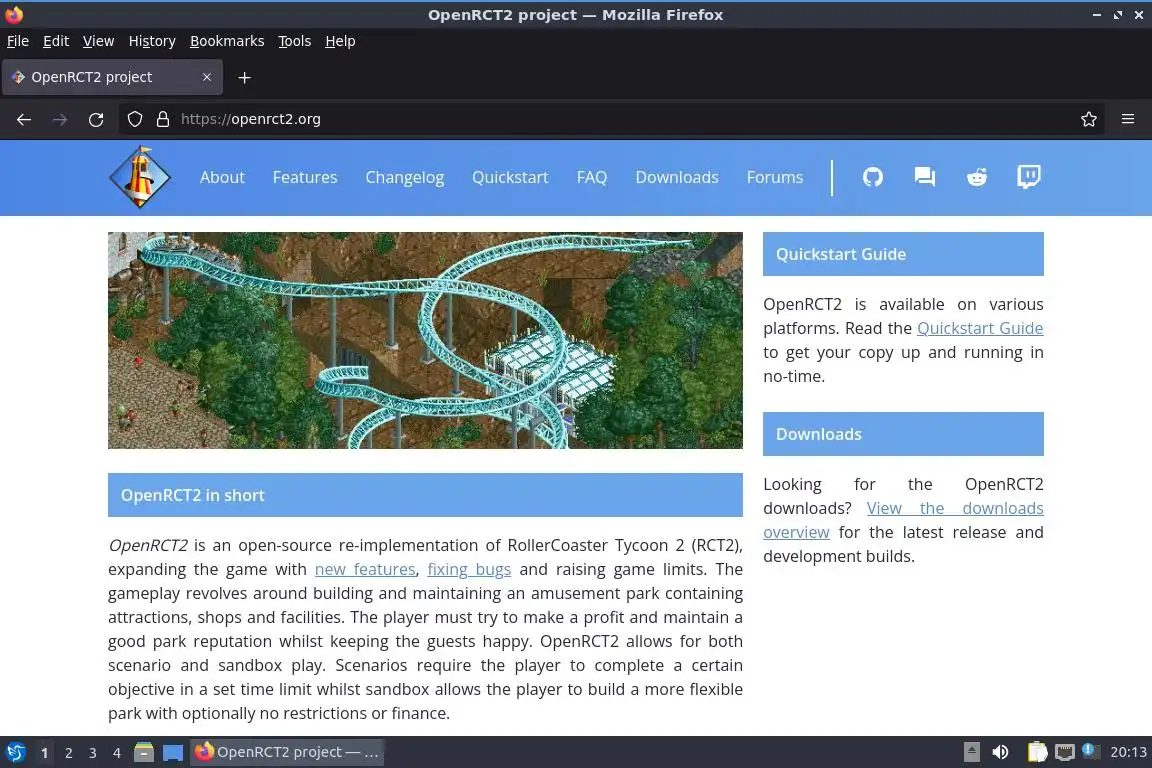Click the show desktop icon in taskbar

[173, 752]
